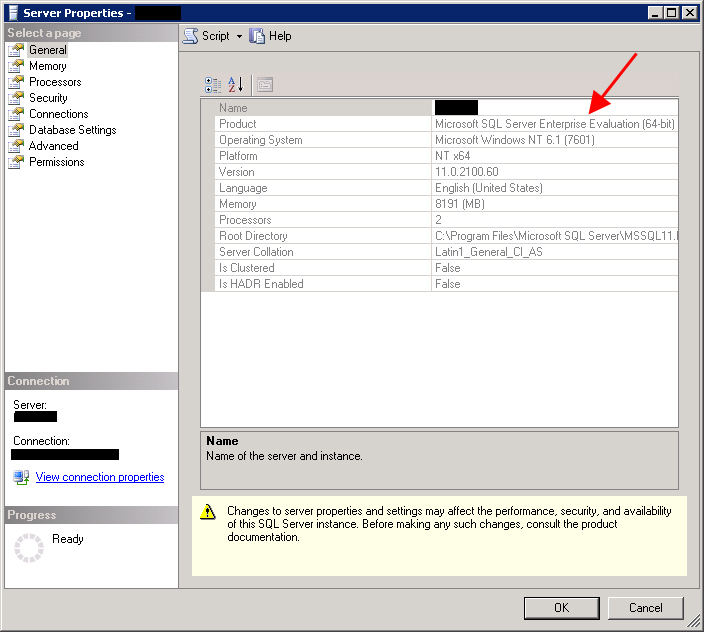The image size is (704, 632).
Task: Click the Microsoft SQL Server Enterprise Evaluation value
Action: tap(554, 124)
